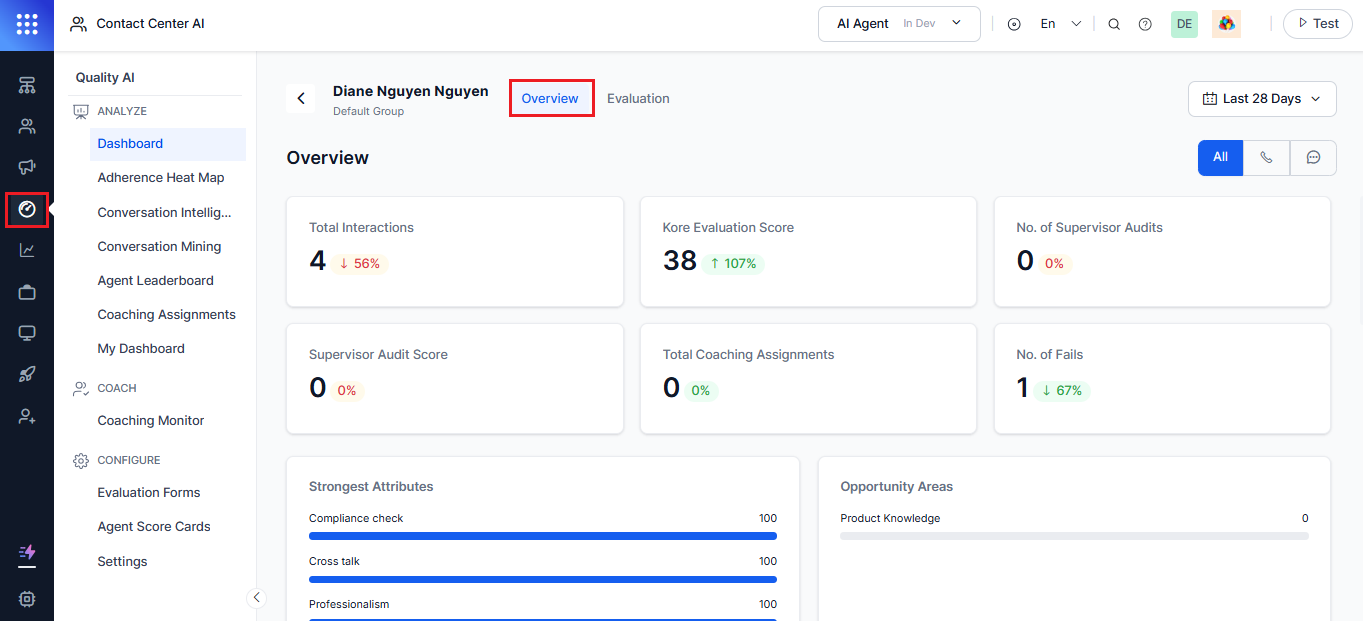This screenshot has width=1363, height=621.
Task: Click the add-user icon in the sidebar
Action: click(27, 415)
